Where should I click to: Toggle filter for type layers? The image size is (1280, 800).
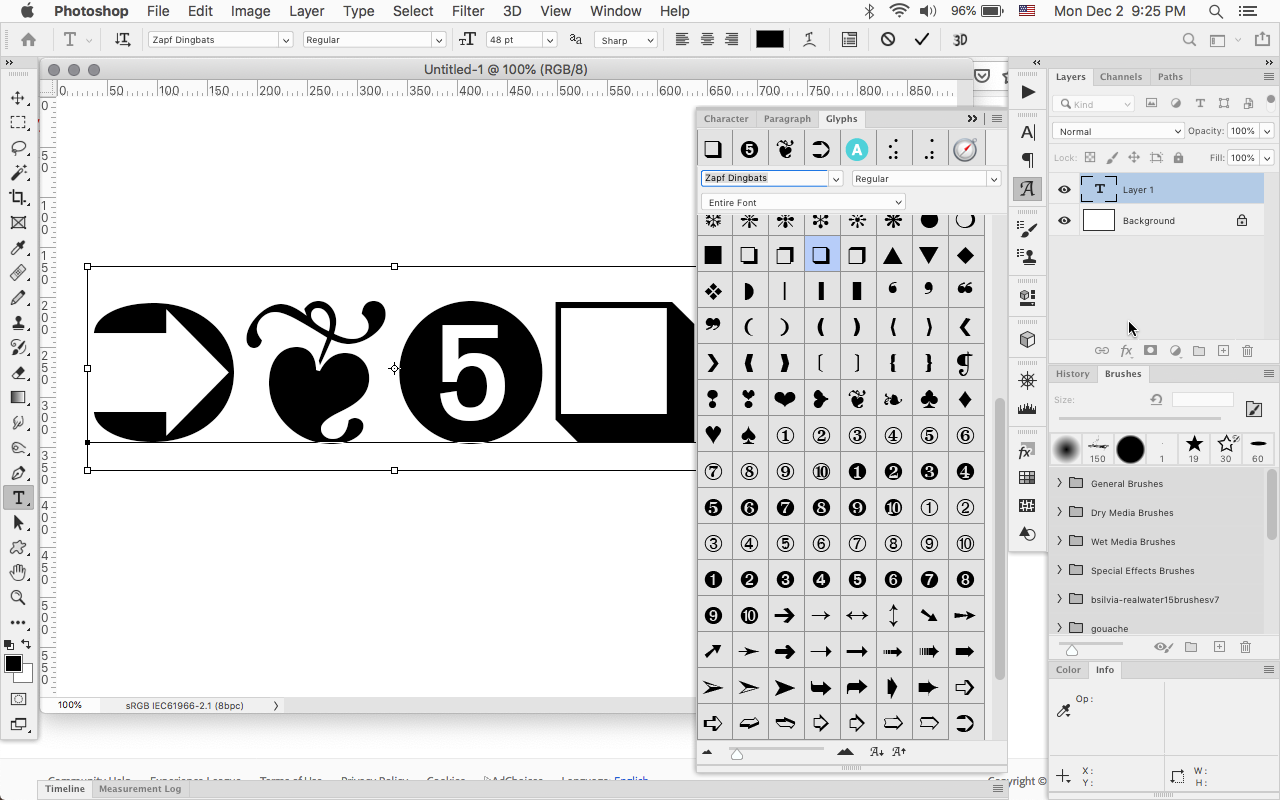1200,103
